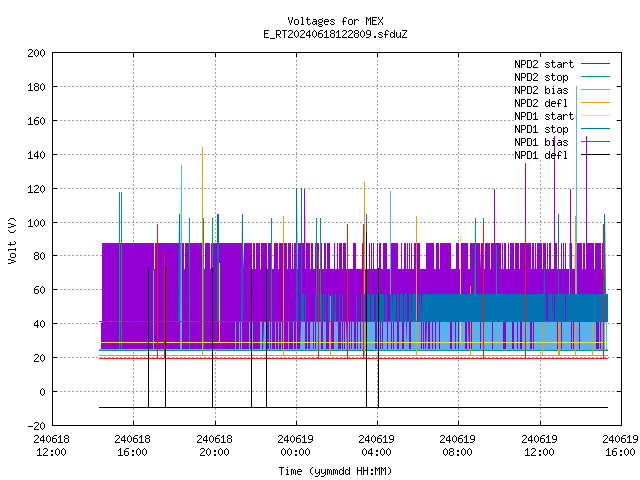Click the purple NPD2 start legend line
Screen dimensions: 640x480
point(596,64)
